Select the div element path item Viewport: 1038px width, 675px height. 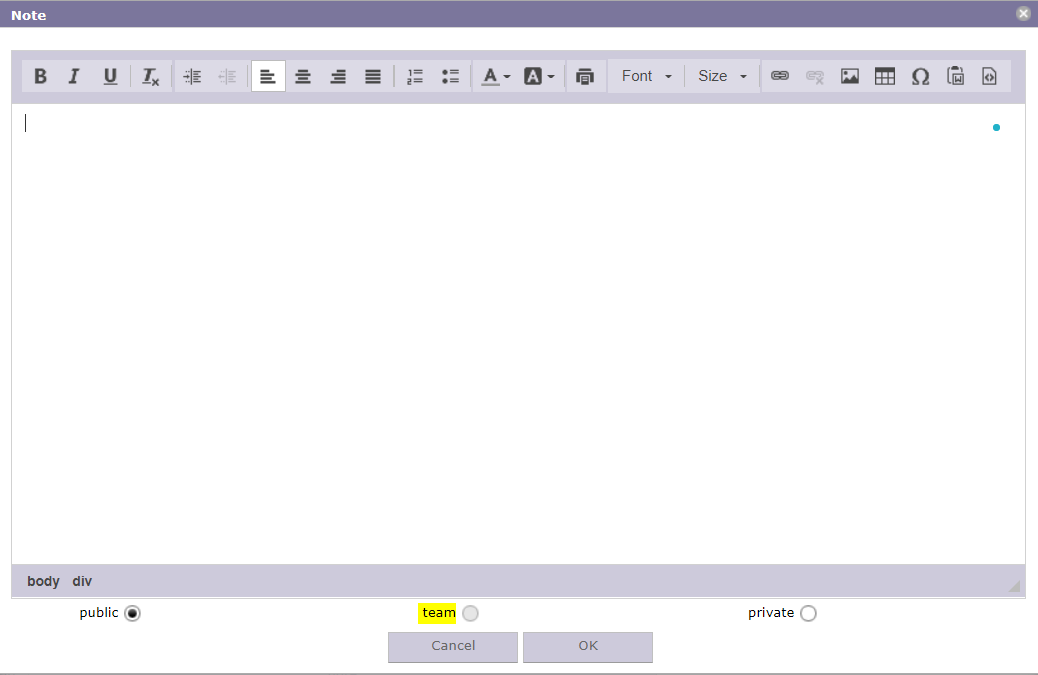82,581
